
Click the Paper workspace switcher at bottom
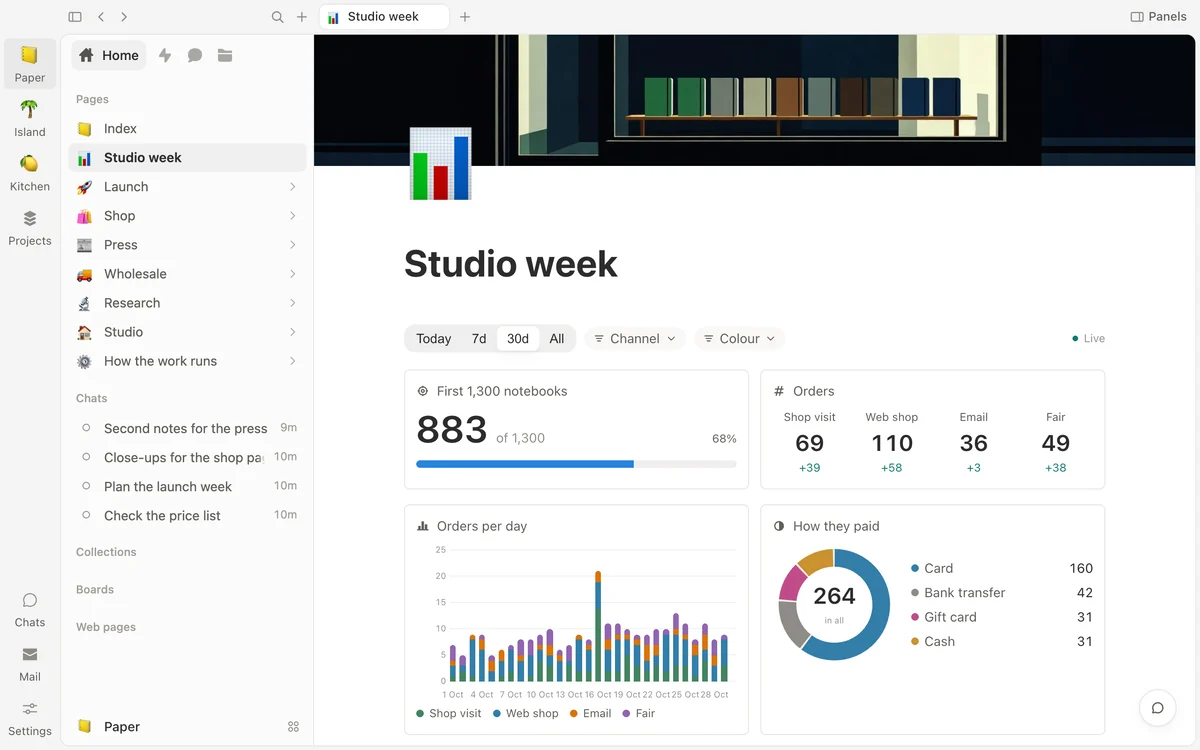coord(109,727)
